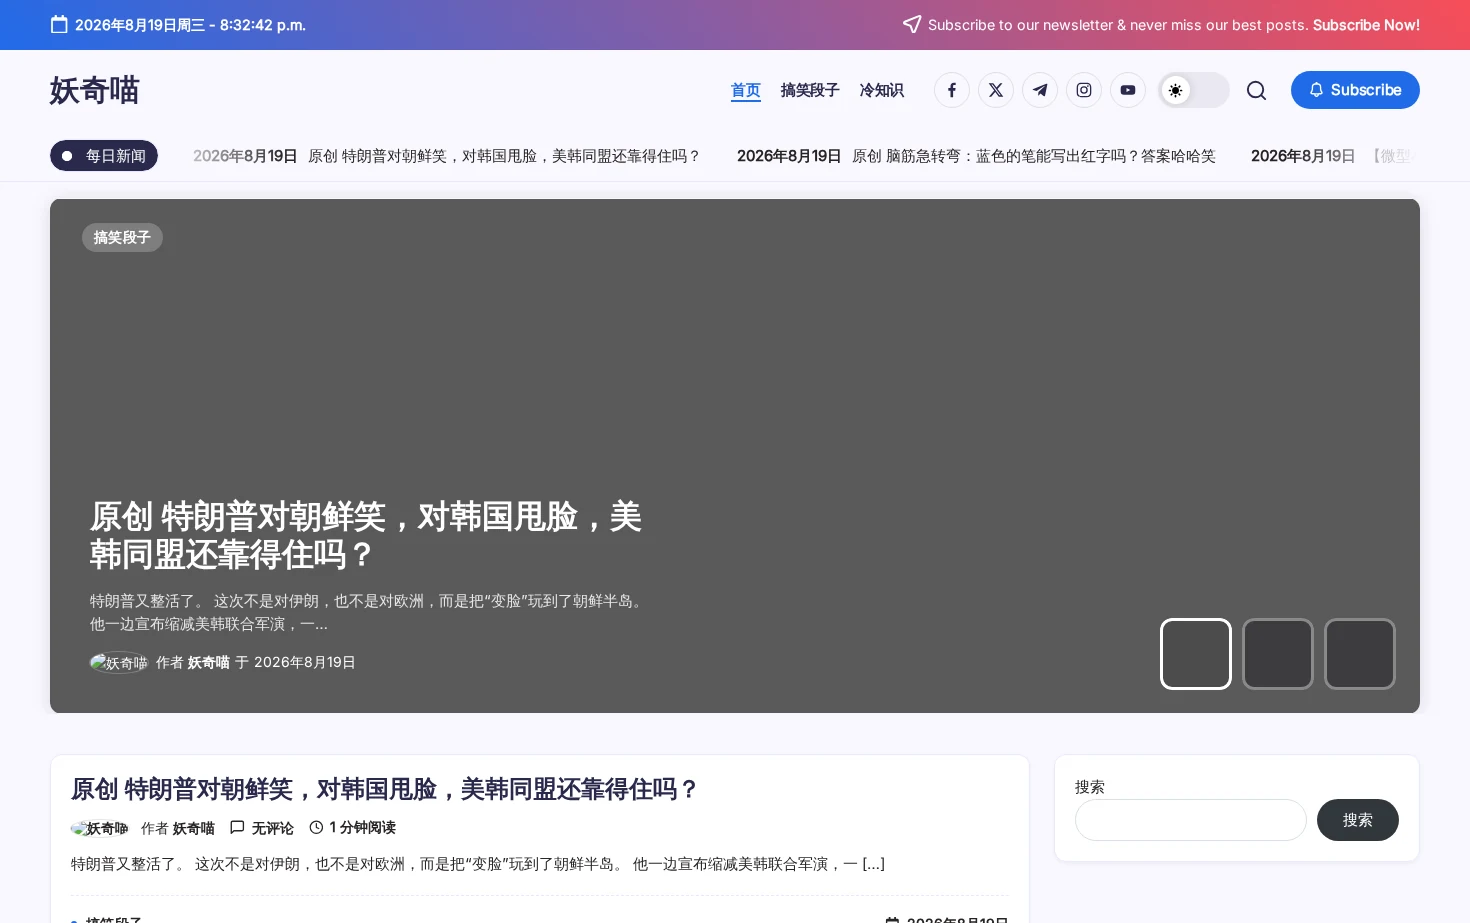1470x923 pixels.
Task: Click author name 妖奇喵 in article card
Action: [x=194, y=828]
